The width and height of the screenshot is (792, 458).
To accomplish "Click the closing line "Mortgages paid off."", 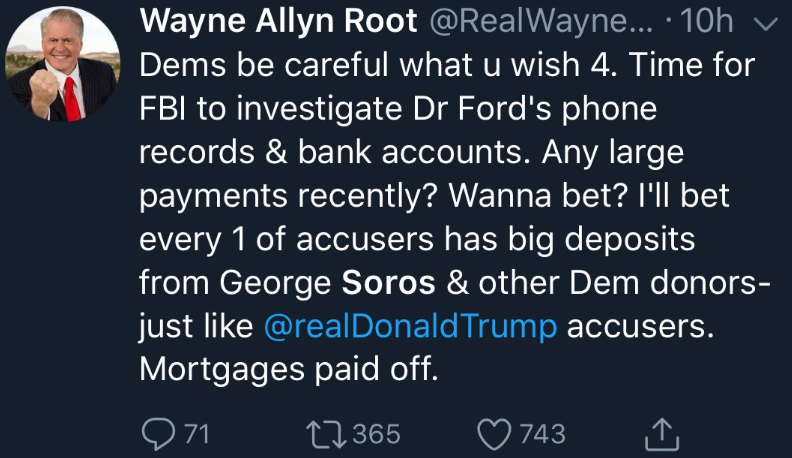I will (x=289, y=370).
